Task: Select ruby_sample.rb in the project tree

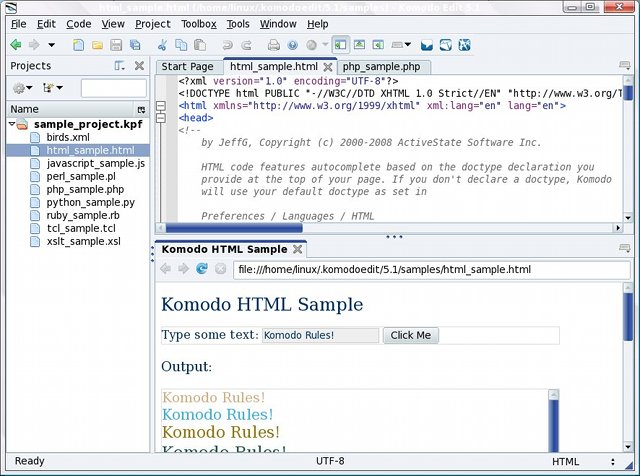Action: (83, 216)
